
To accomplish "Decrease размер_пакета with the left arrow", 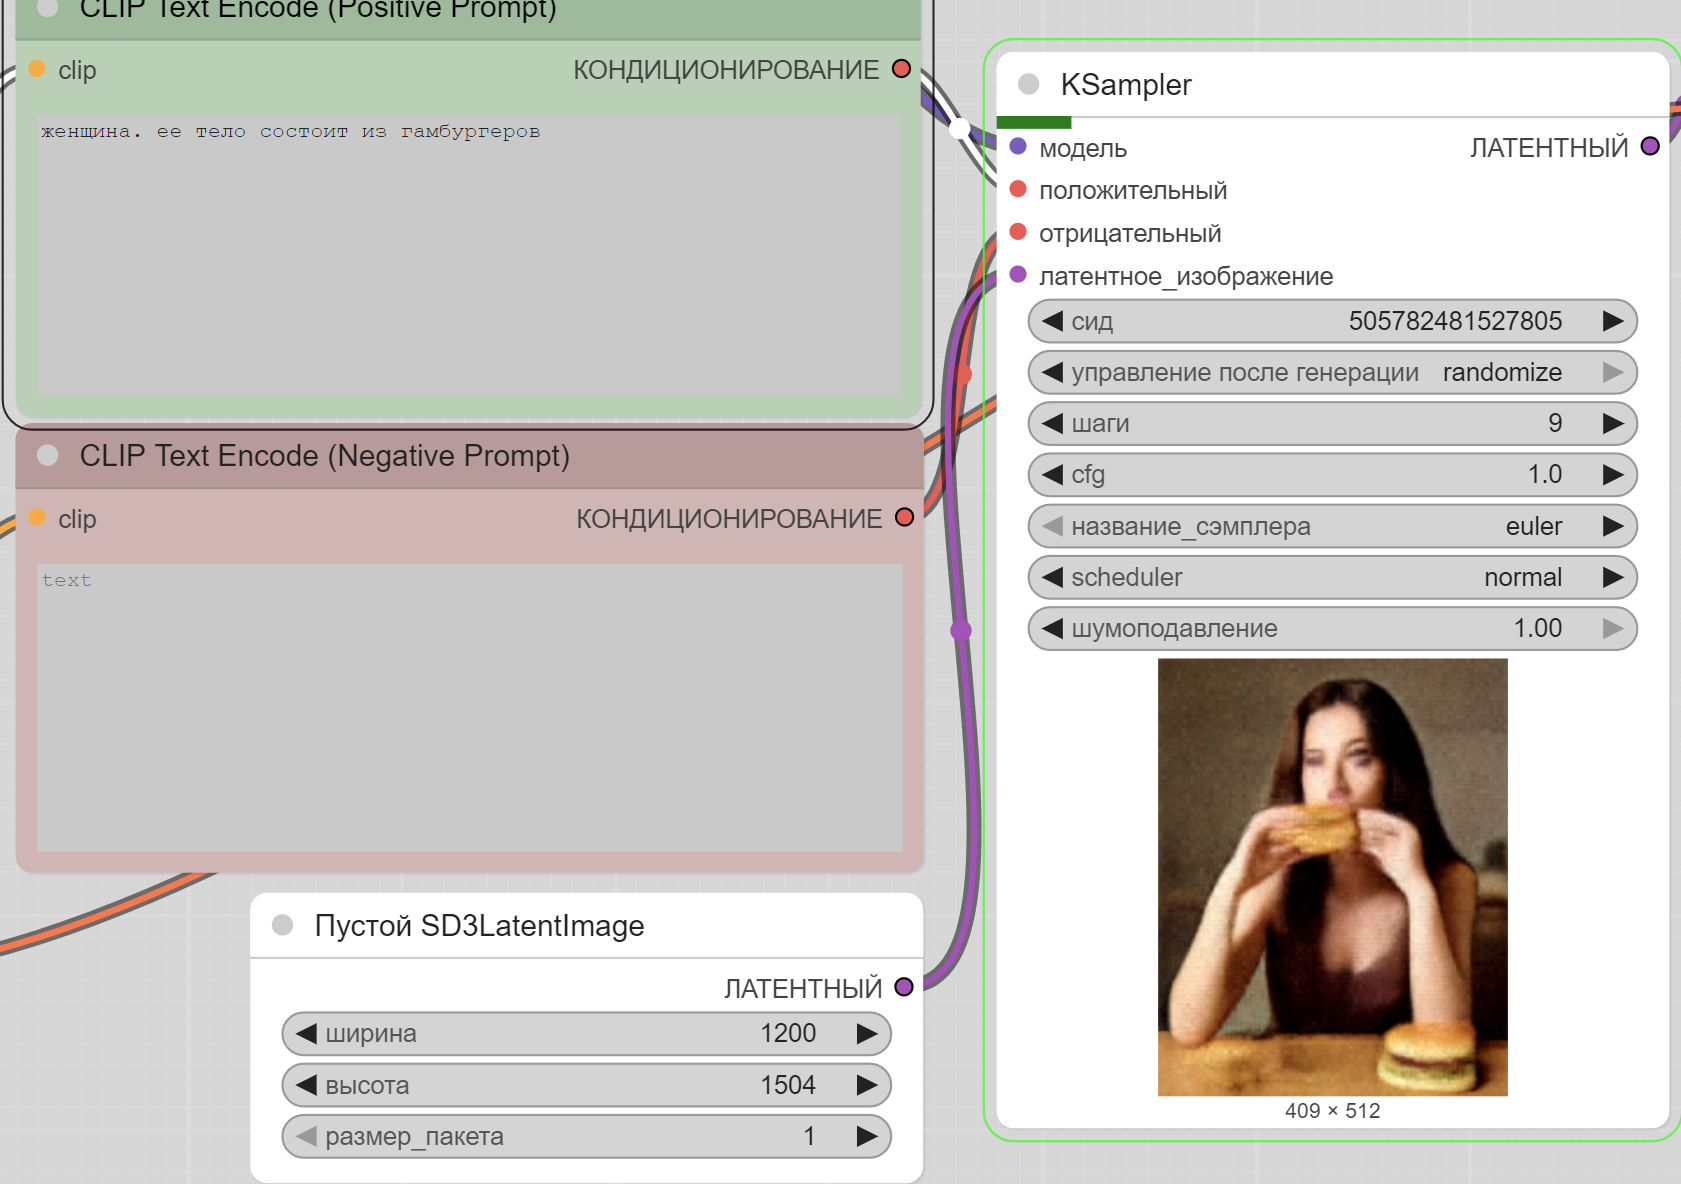I will coord(306,1136).
